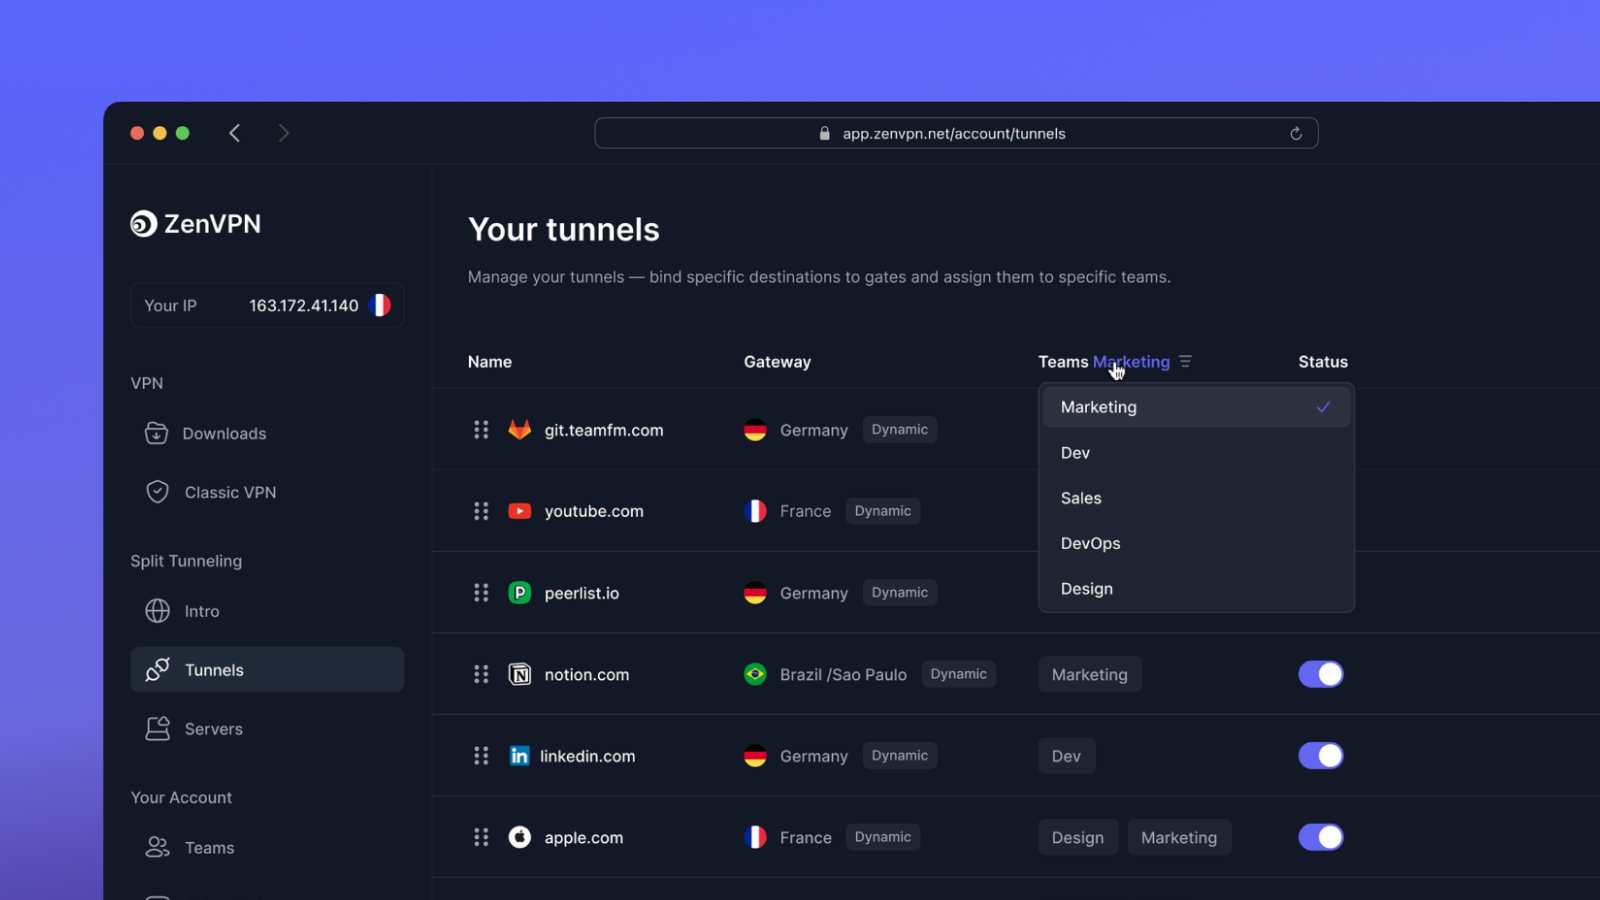
Task: Grab the drag handle for apple.com
Action: click(481, 837)
